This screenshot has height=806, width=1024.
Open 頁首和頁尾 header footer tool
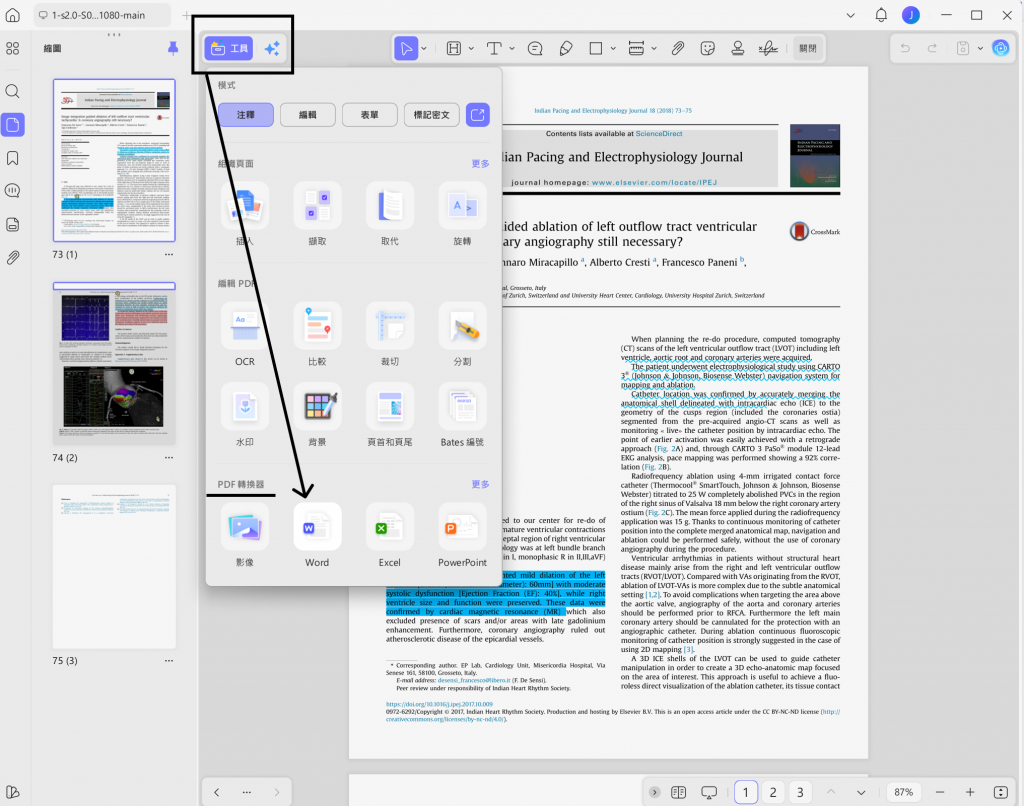(x=390, y=415)
